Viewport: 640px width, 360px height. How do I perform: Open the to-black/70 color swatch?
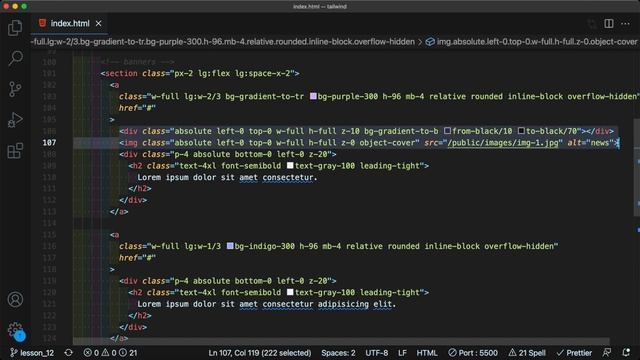coord(521,131)
